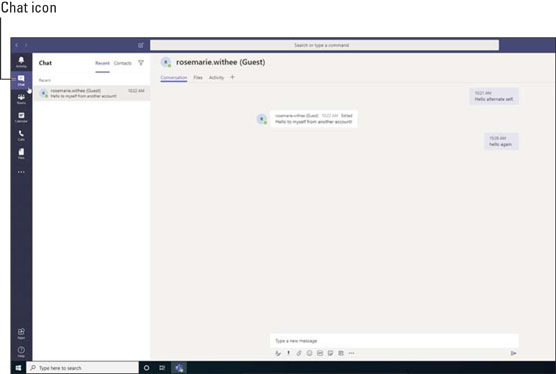The image size is (556, 374).
Task: Select the 'Hello to myself from another account' message
Action: pyautogui.click(x=313, y=119)
